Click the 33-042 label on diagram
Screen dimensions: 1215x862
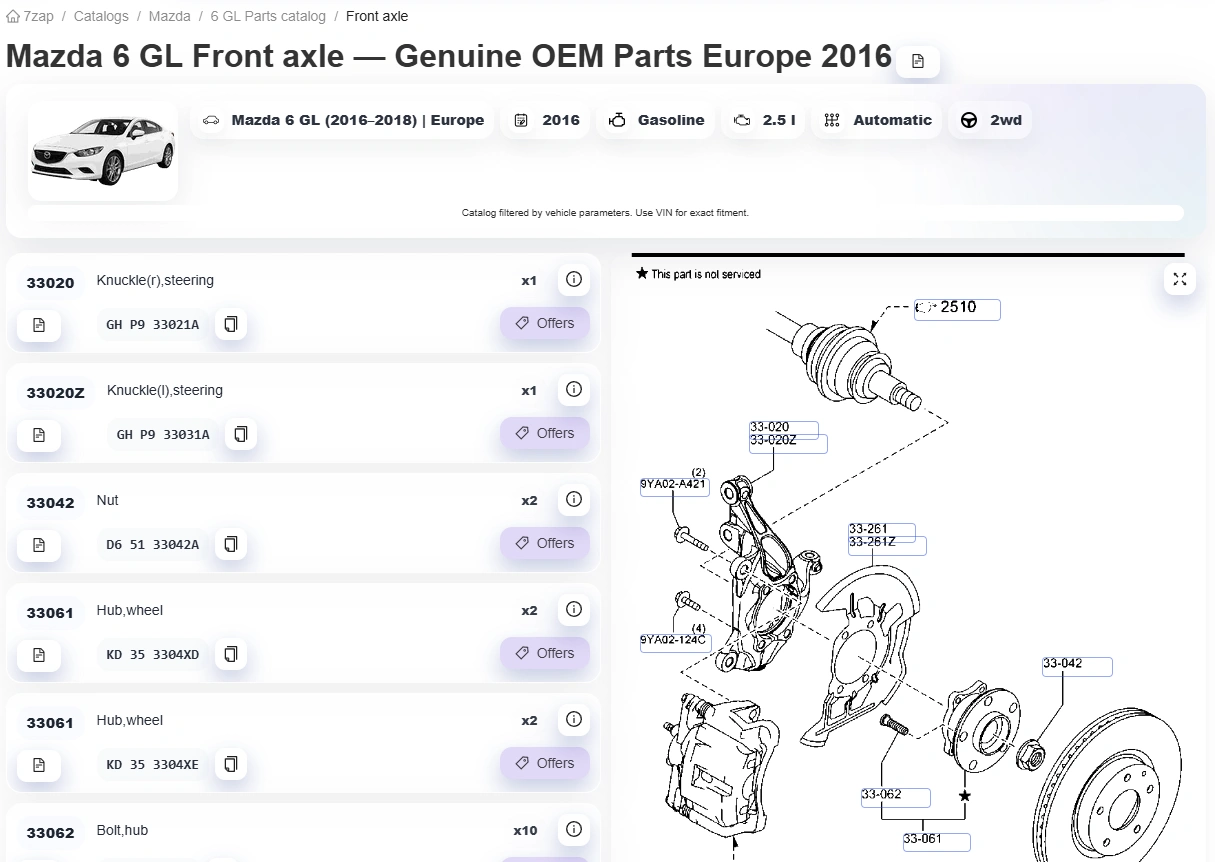pyautogui.click(x=1077, y=666)
